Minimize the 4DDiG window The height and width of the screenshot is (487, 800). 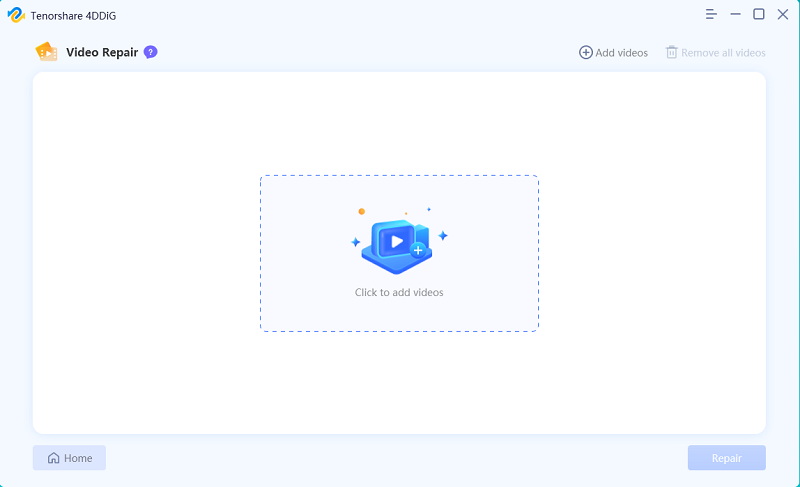[735, 14]
